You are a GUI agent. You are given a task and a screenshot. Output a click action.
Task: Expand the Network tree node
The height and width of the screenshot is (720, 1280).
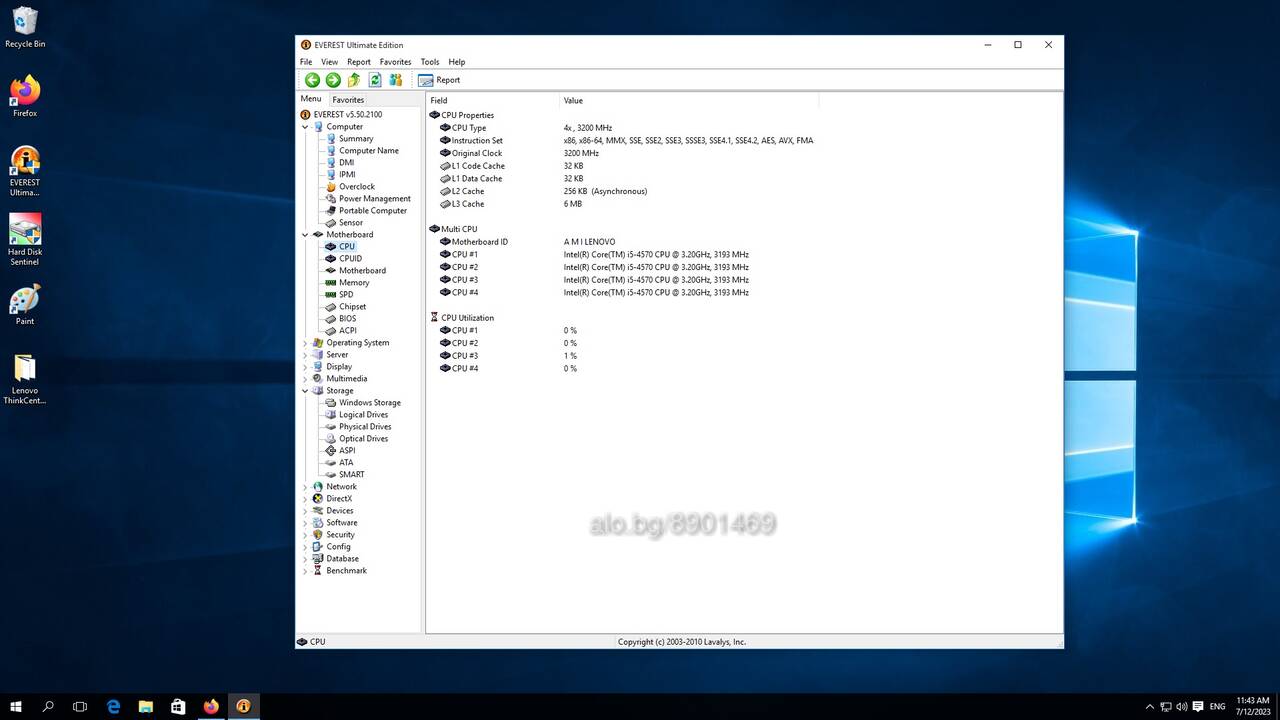pos(306,487)
